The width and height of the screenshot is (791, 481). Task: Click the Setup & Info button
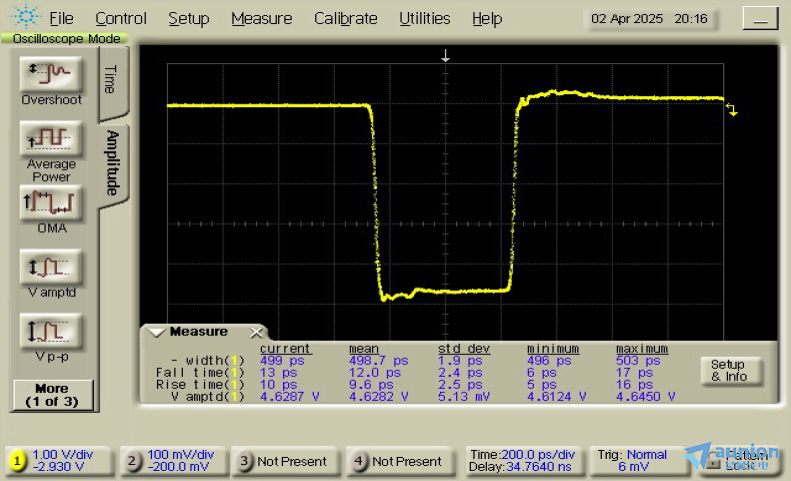(729, 371)
